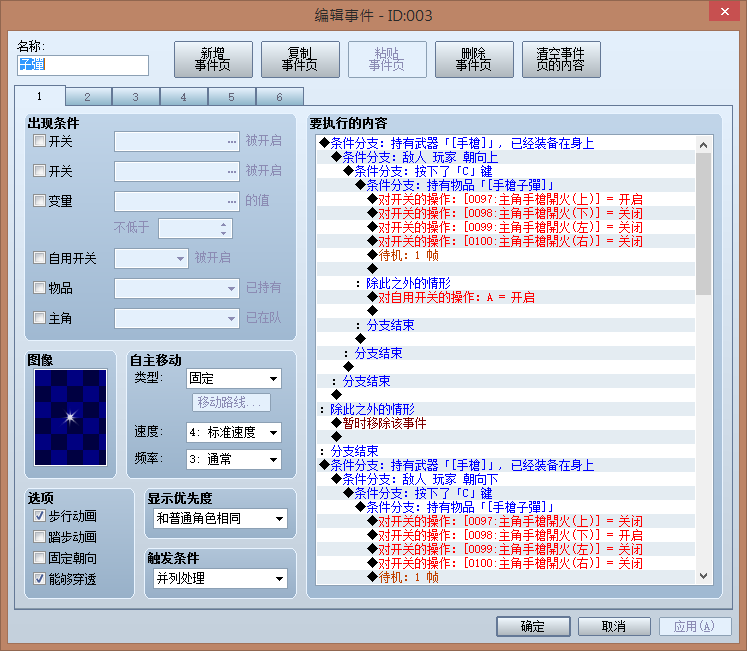The height and width of the screenshot is (651, 747).
Task: Click the first 开关 selection field
Action: pyautogui.click(x=177, y=142)
